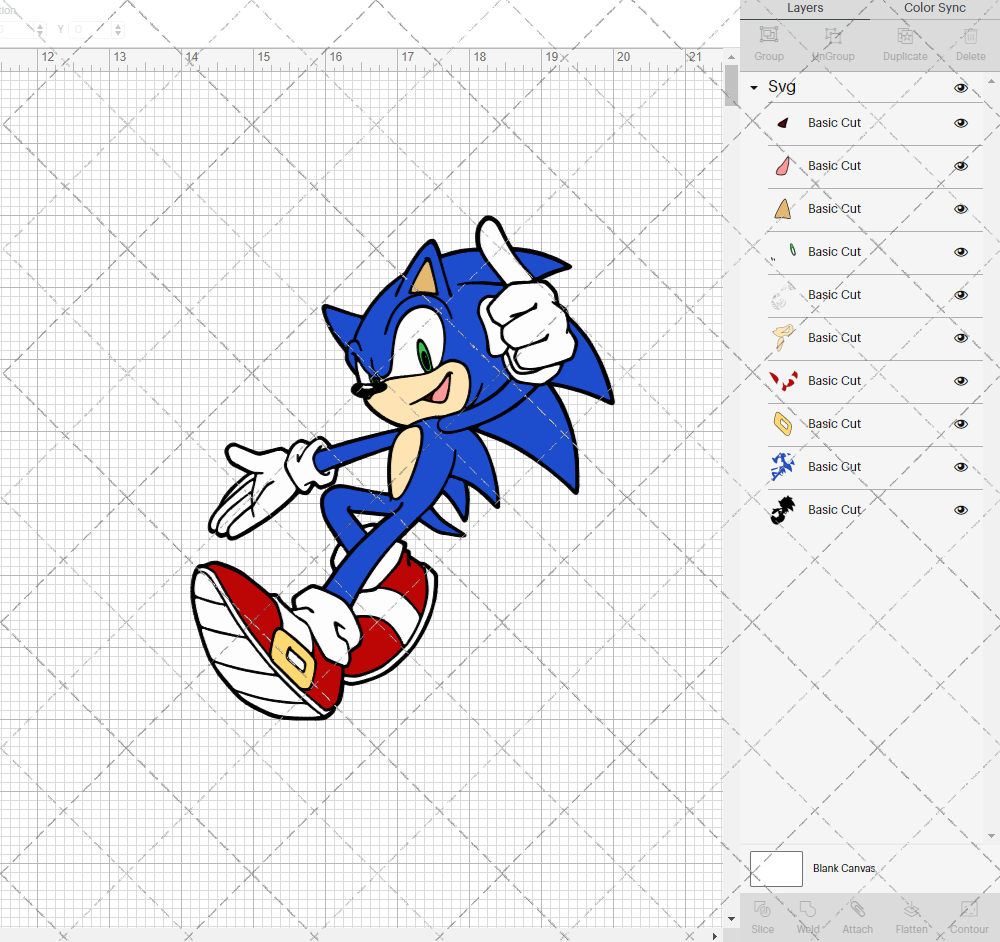Image resolution: width=1000 pixels, height=942 pixels.
Task: Click the chevron at bottom of Layers panel
Action: 993,836
